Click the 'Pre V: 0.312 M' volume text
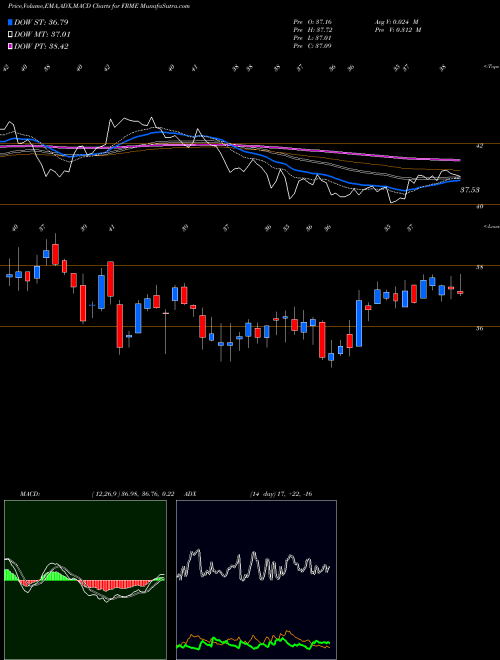Image resolution: width=500 pixels, height=660 pixels. click(x=397, y=30)
